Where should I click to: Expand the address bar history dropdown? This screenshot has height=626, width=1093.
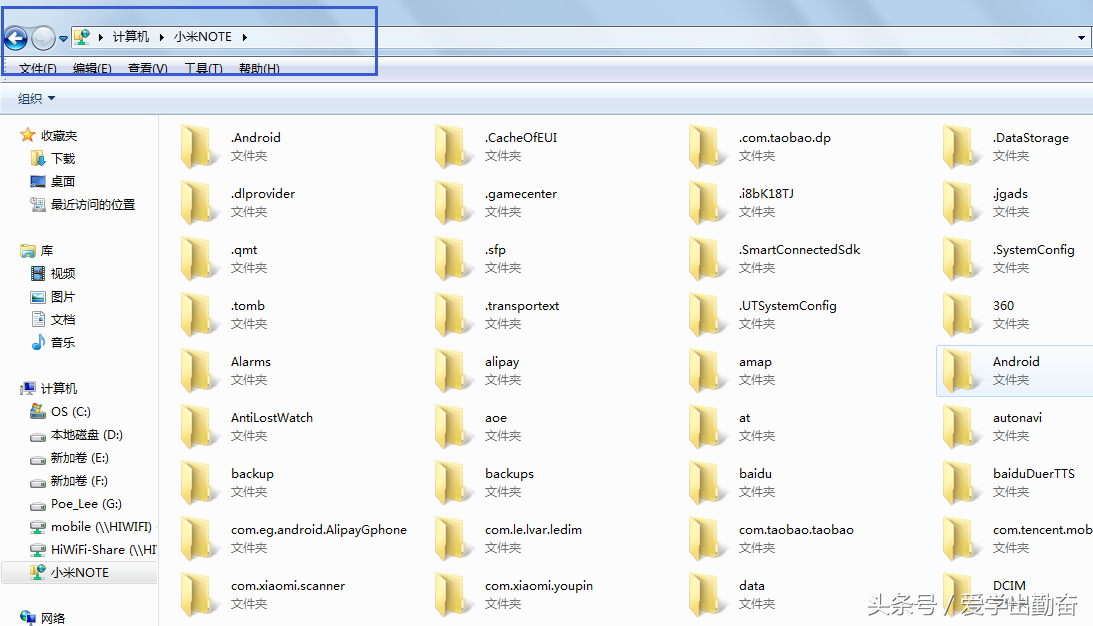(1081, 38)
